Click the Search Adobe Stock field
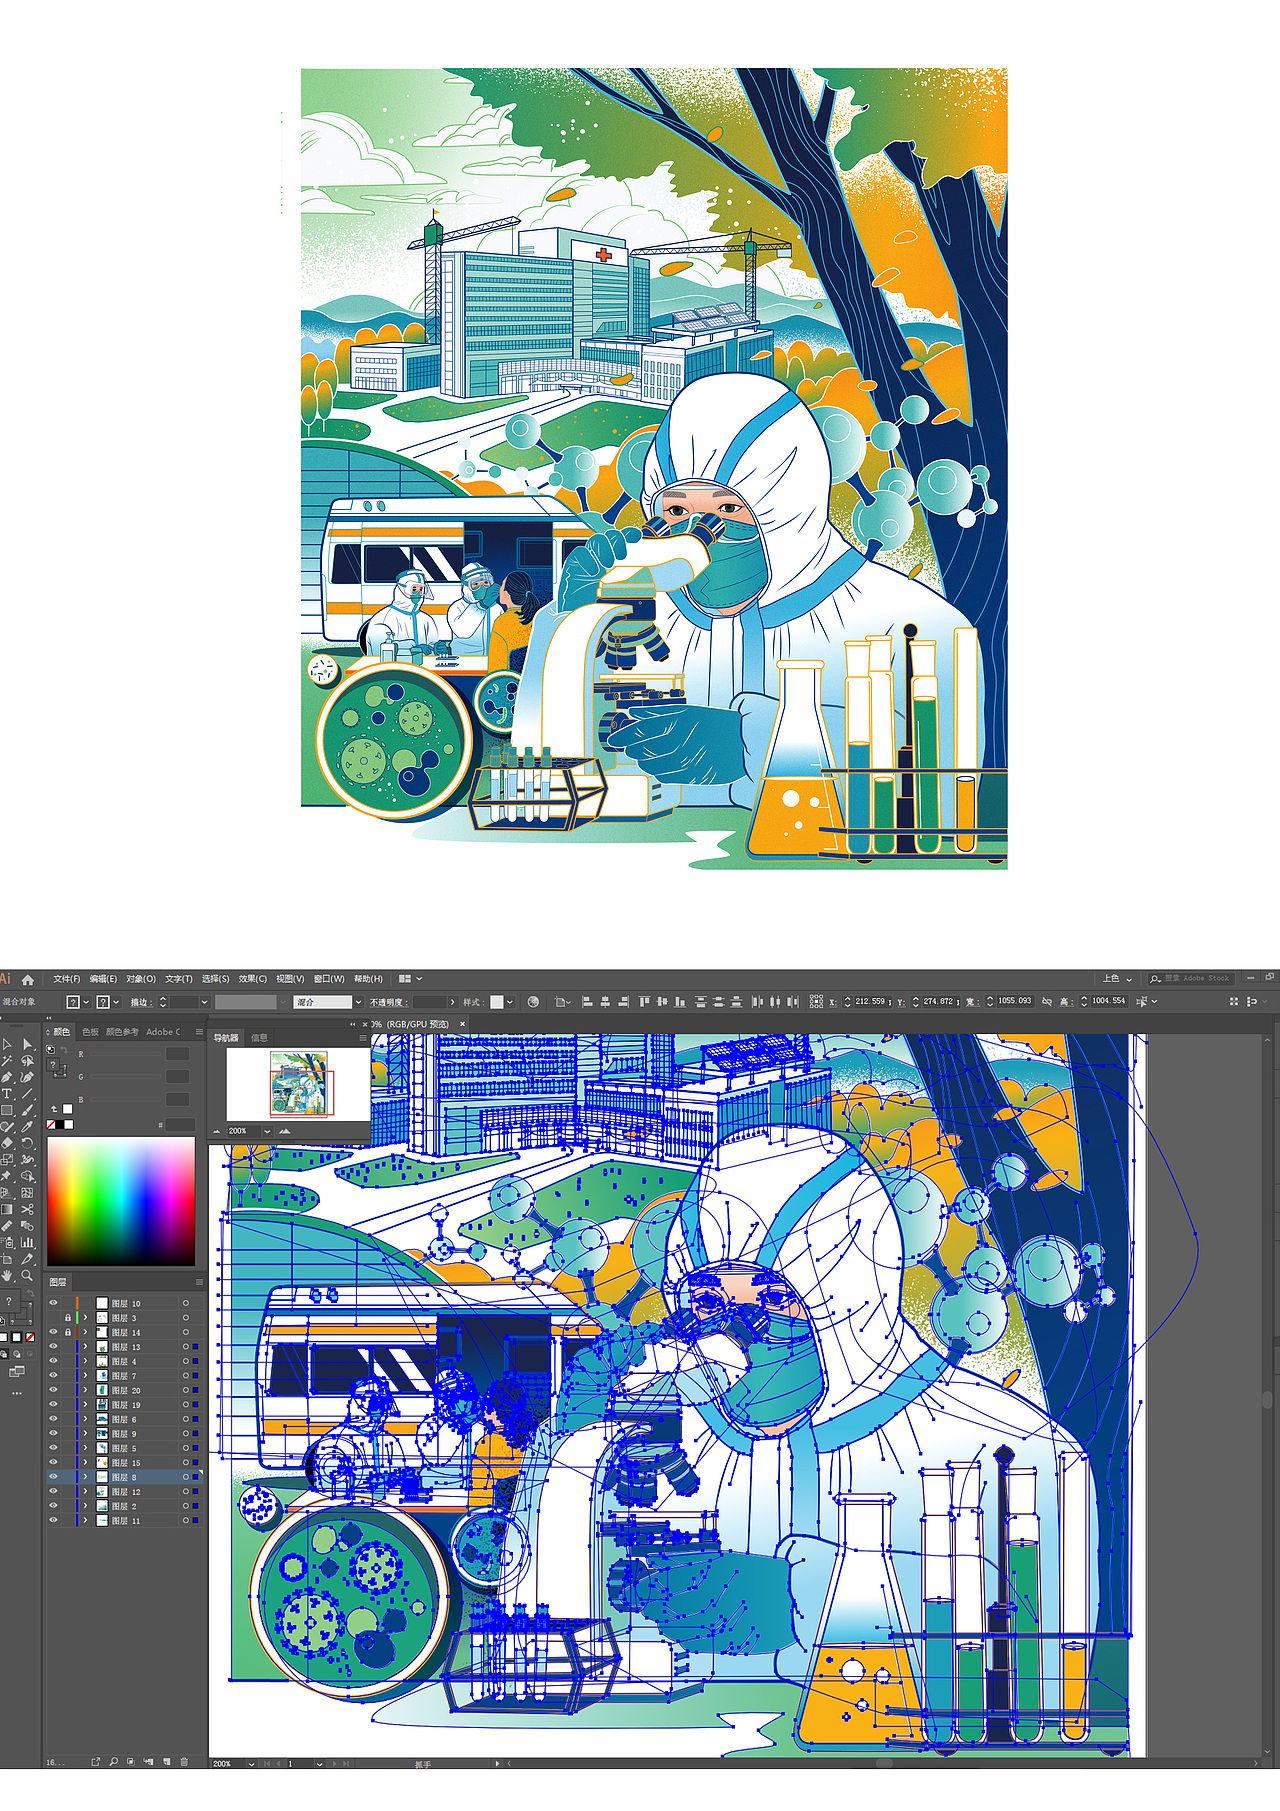Image resolution: width=1280 pixels, height=1811 pixels. pos(1190,978)
